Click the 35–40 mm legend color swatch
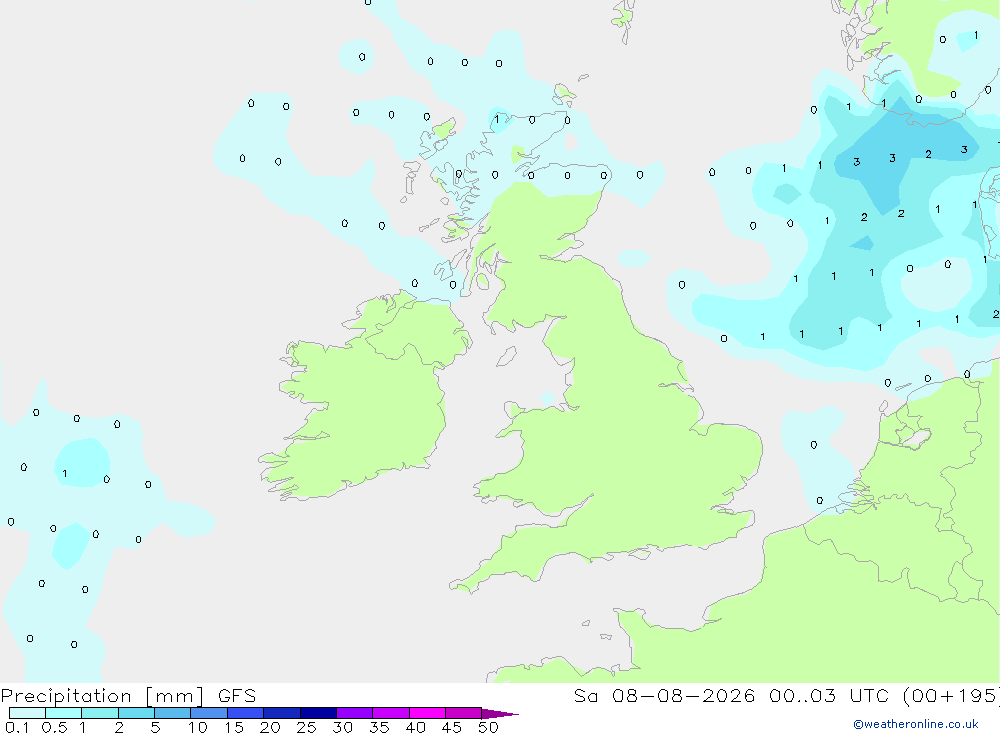 391,713
